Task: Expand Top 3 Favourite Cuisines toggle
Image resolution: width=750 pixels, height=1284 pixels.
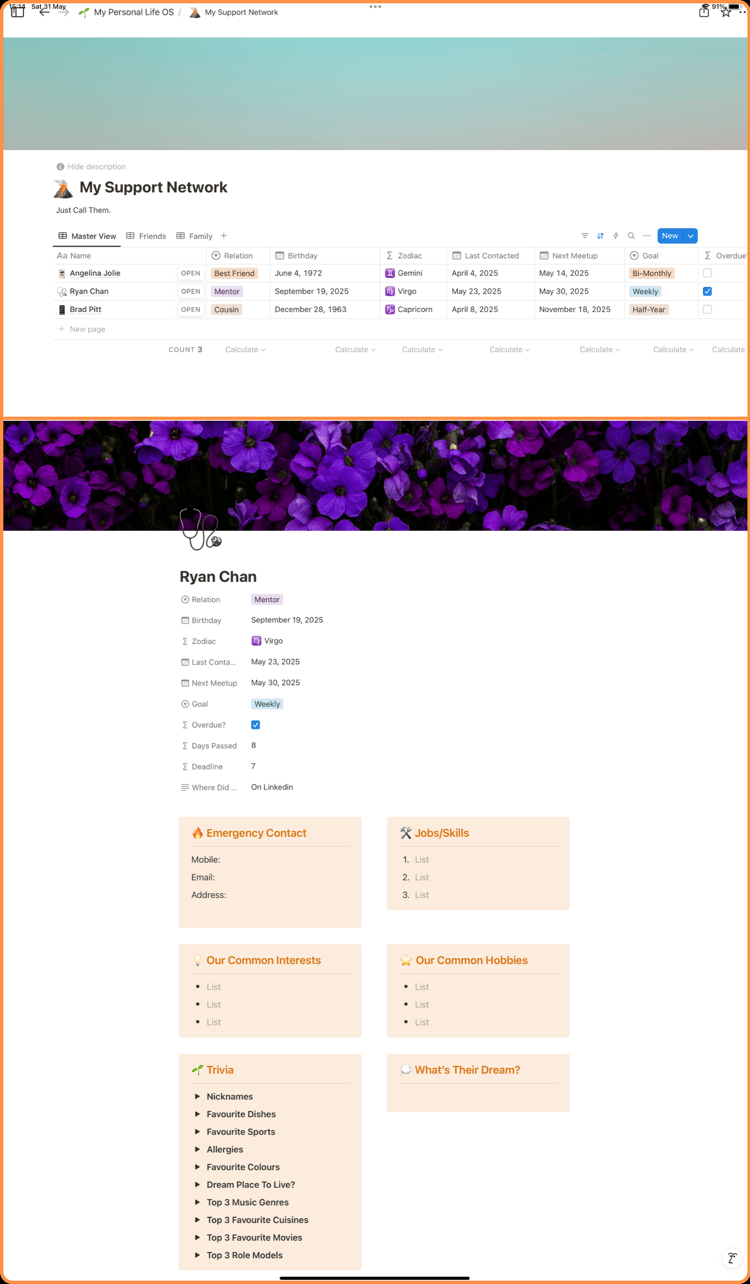Action: 198,1220
